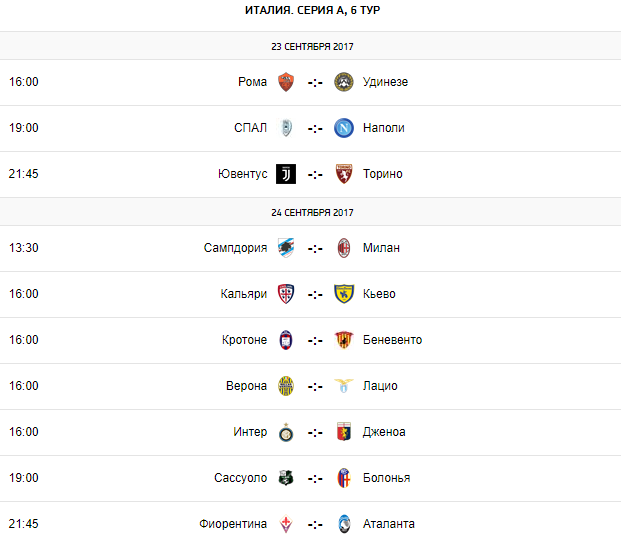
Task: Click the Sampdoria club crest icon
Action: pyautogui.click(x=286, y=248)
